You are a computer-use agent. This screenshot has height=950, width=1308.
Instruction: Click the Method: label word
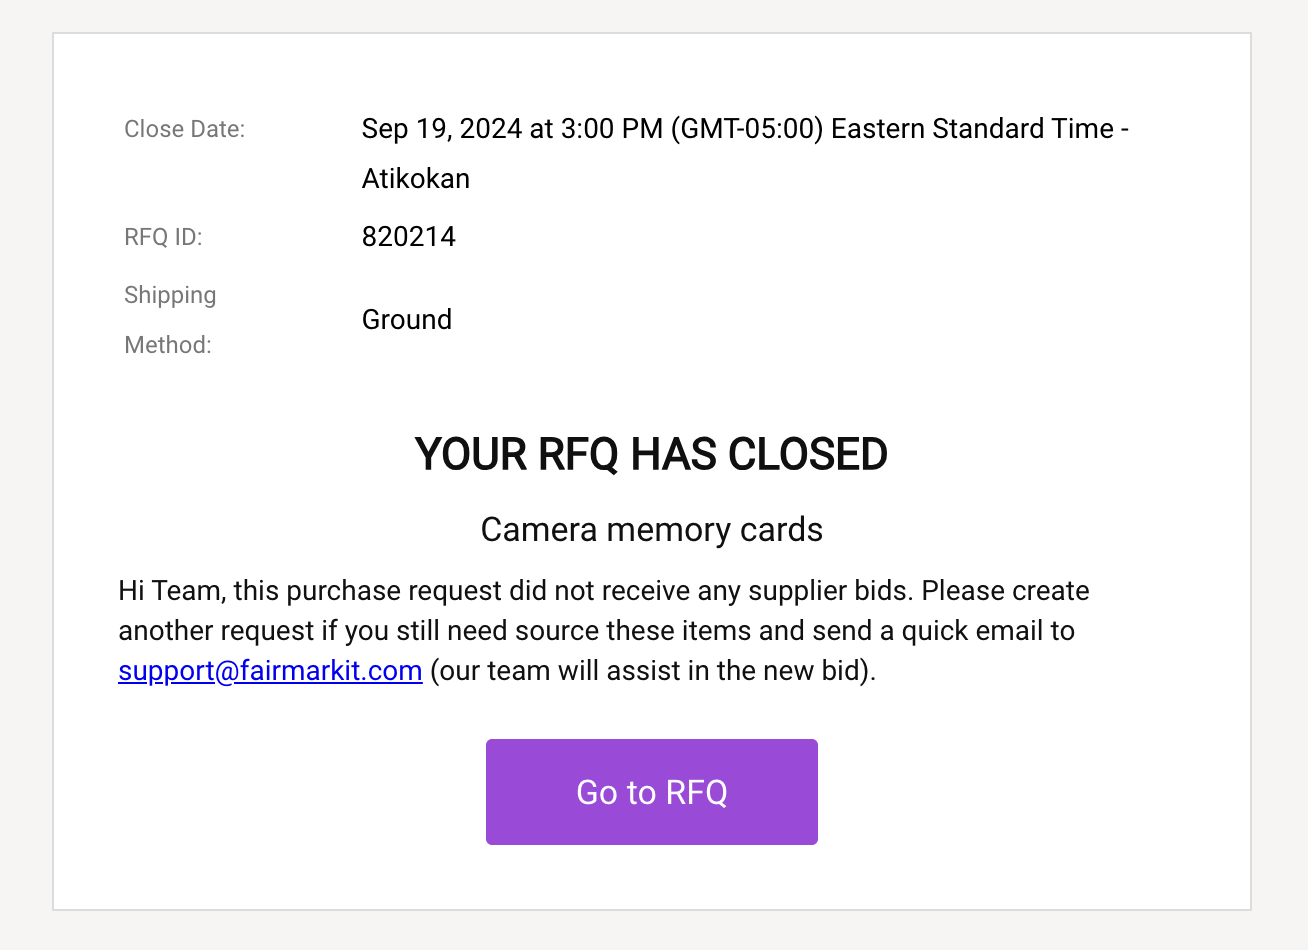coord(168,345)
